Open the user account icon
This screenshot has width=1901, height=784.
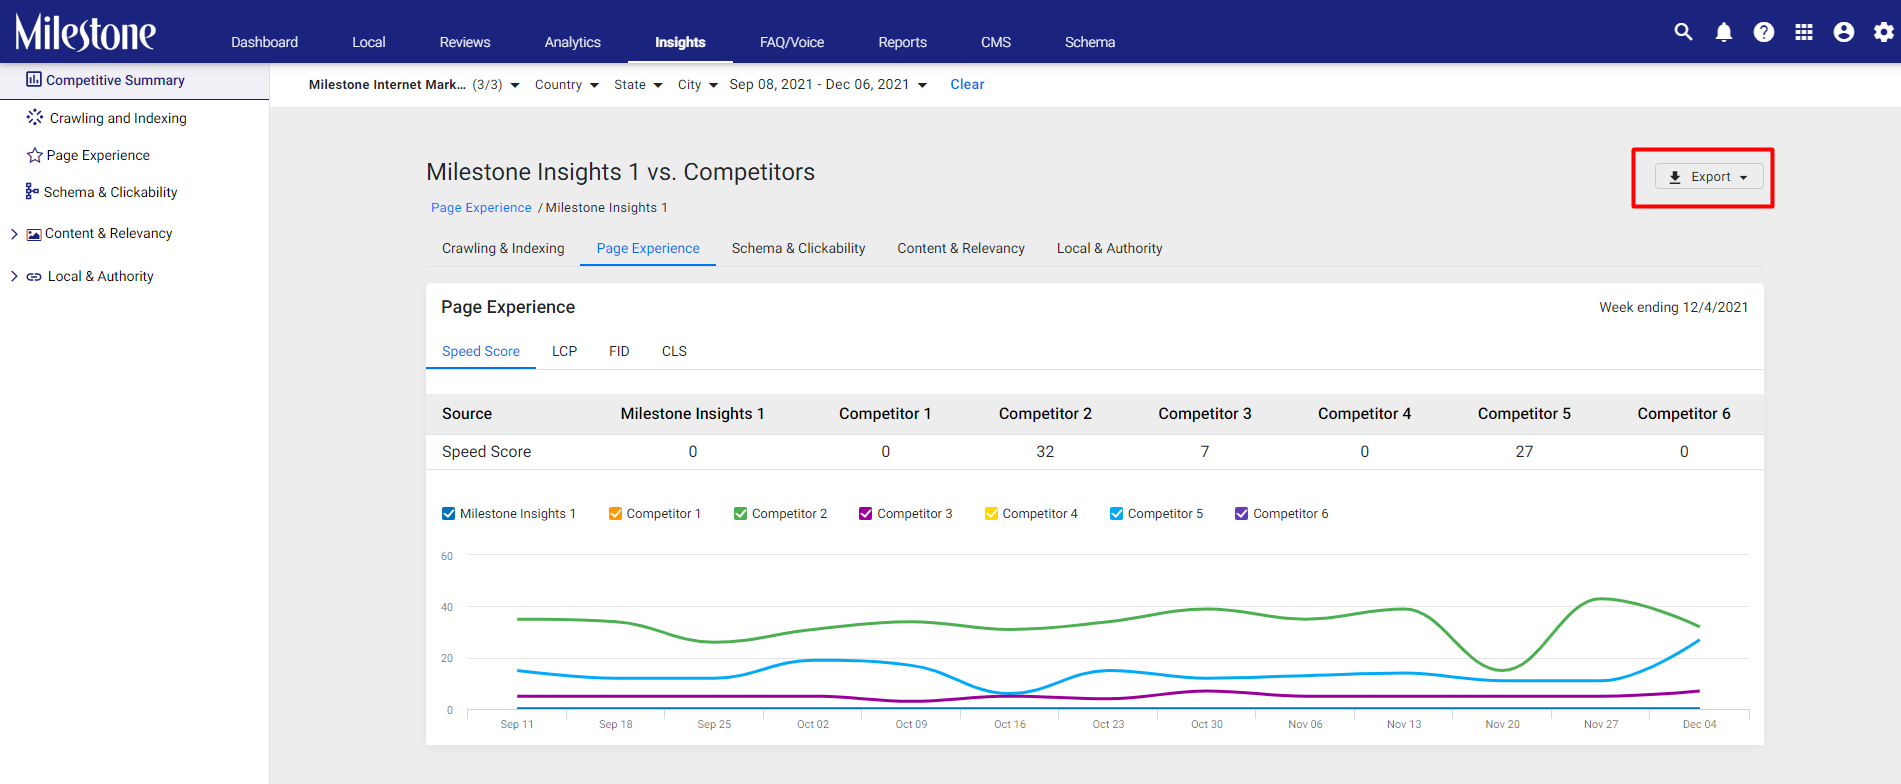(1844, 32)
